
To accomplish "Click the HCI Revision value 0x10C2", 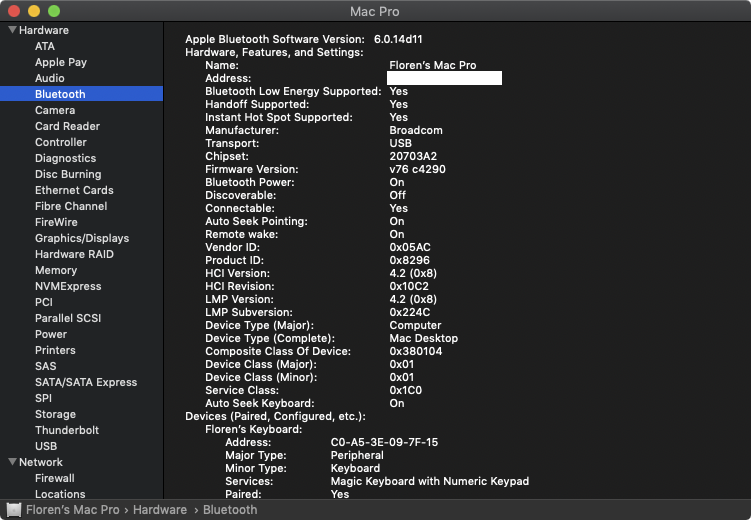I will point(409,286).
